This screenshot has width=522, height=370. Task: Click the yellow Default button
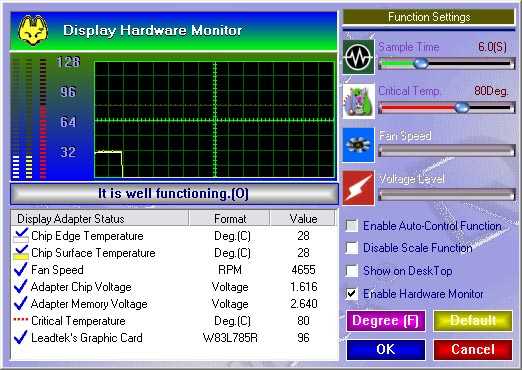pos(473,321)
